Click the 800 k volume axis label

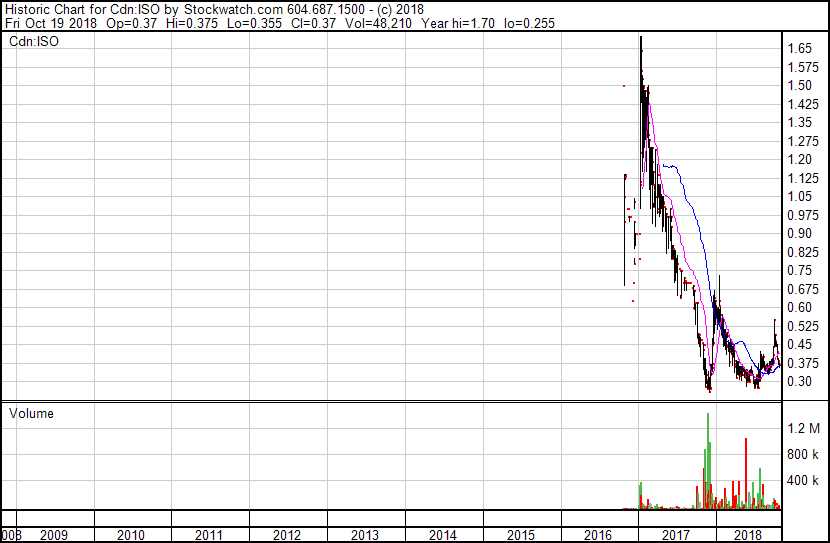pos(802,455)
